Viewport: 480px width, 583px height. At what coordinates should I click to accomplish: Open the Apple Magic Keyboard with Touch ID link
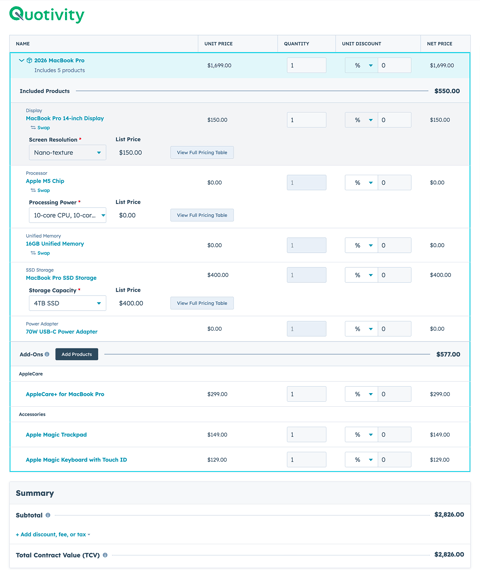pyautogui.click(x=76, y=460)
